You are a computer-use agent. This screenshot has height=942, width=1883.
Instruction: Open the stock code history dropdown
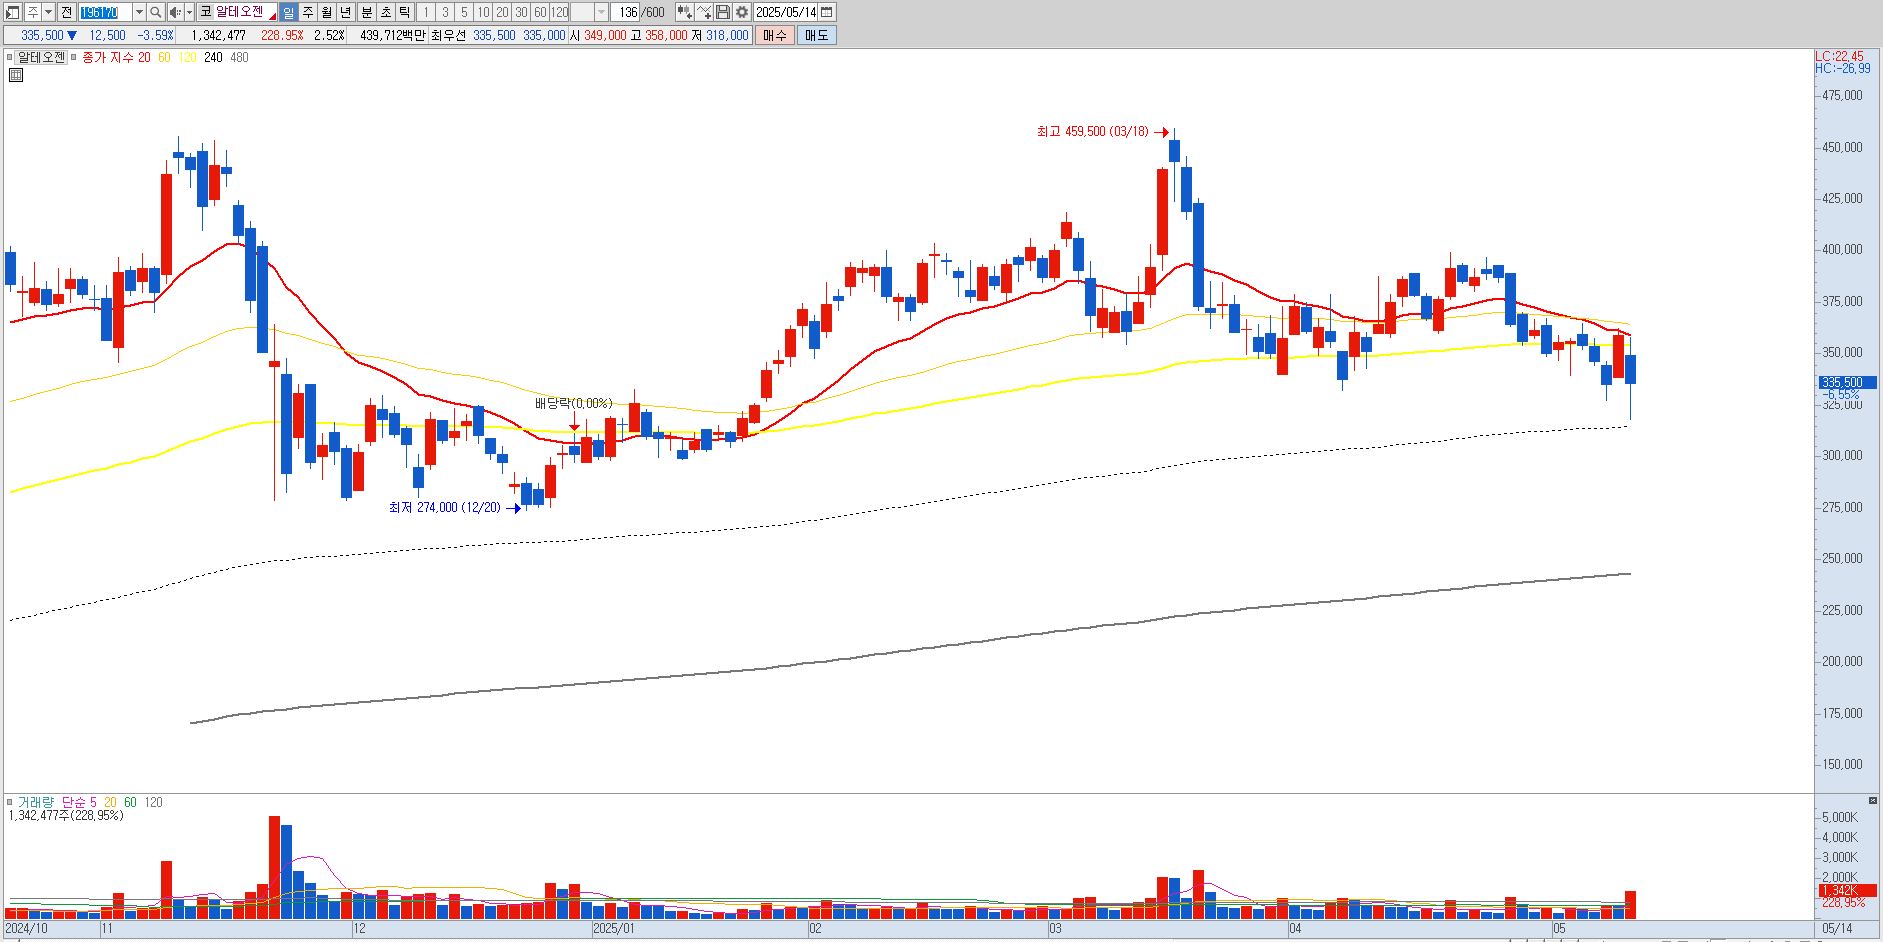point(139,12)
